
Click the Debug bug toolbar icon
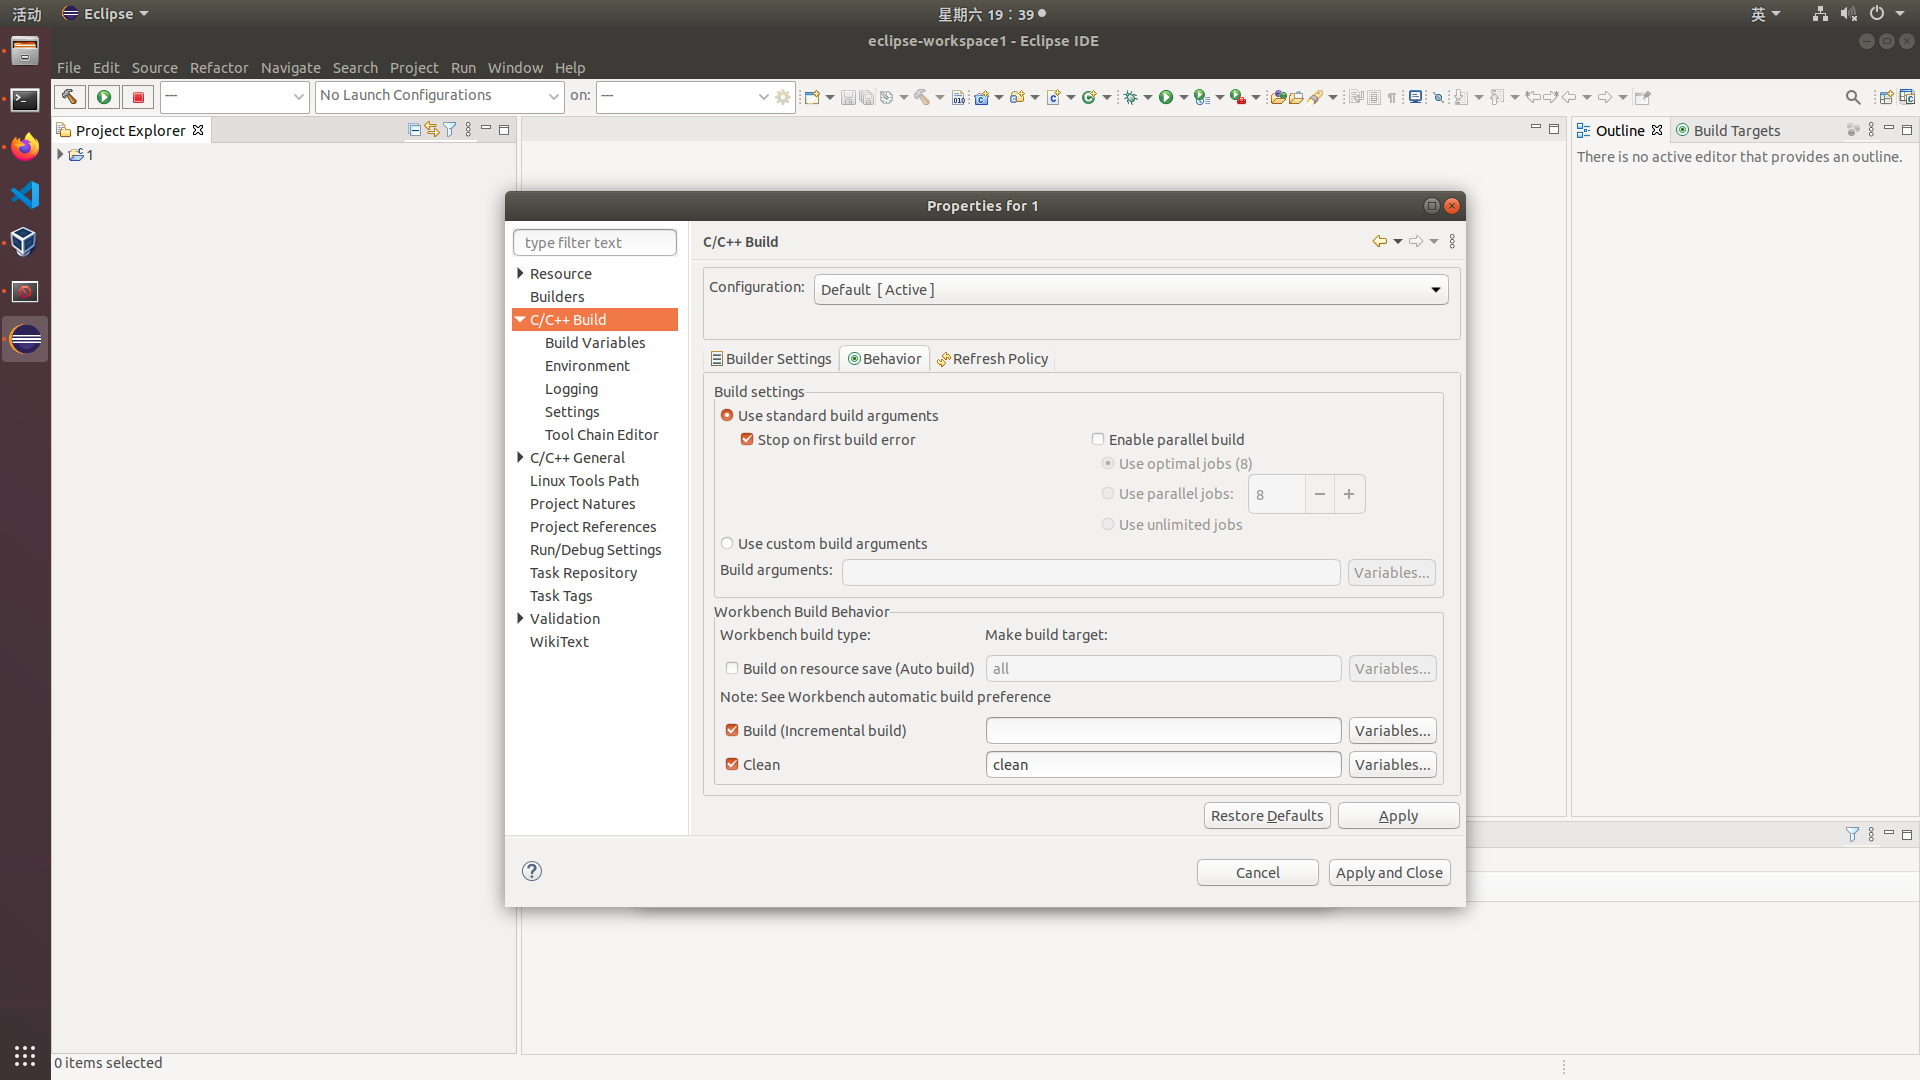pyautogui.click(x=1131, y=97)
